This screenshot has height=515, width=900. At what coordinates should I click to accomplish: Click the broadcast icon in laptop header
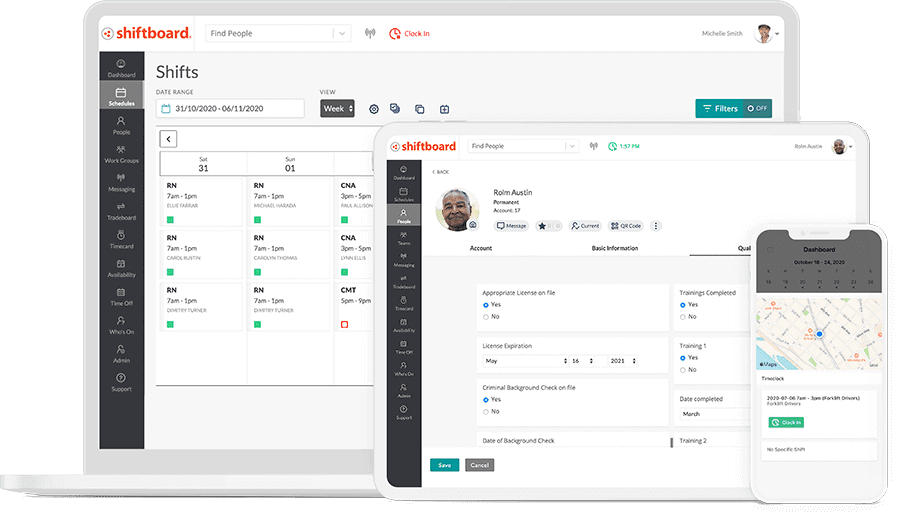(x=370, y=33)
